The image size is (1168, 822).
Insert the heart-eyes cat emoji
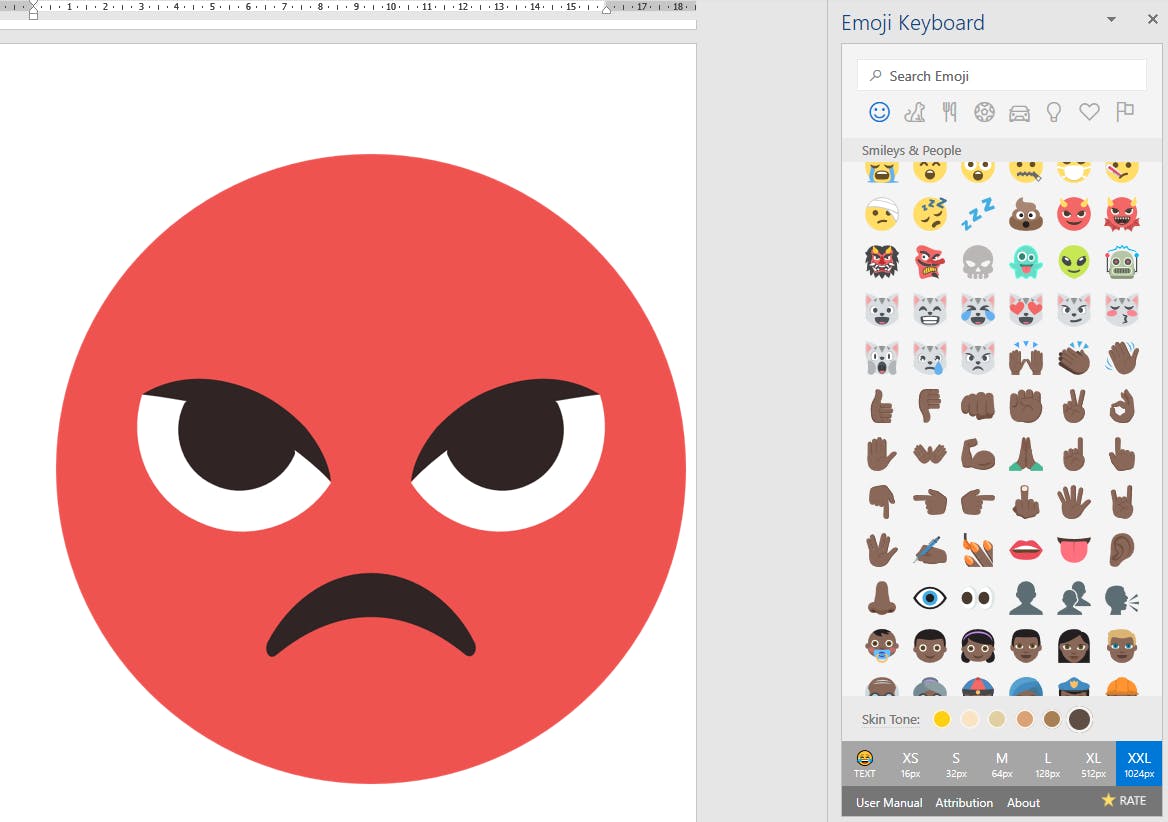point(1026,310)
